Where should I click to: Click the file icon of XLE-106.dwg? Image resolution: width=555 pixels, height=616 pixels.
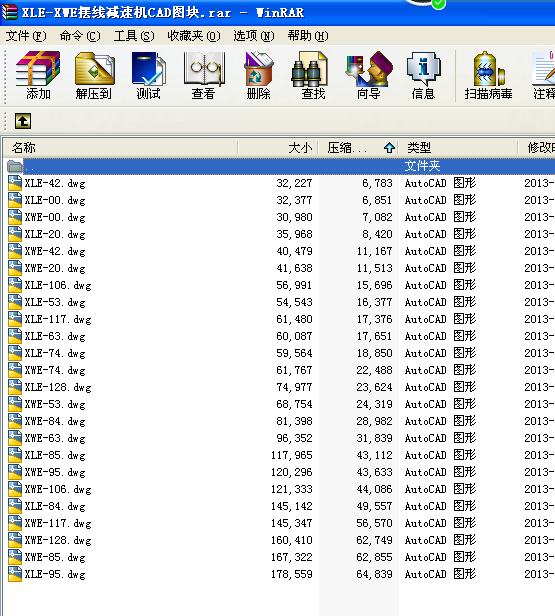pyautogui.click(x=15, y=285)
